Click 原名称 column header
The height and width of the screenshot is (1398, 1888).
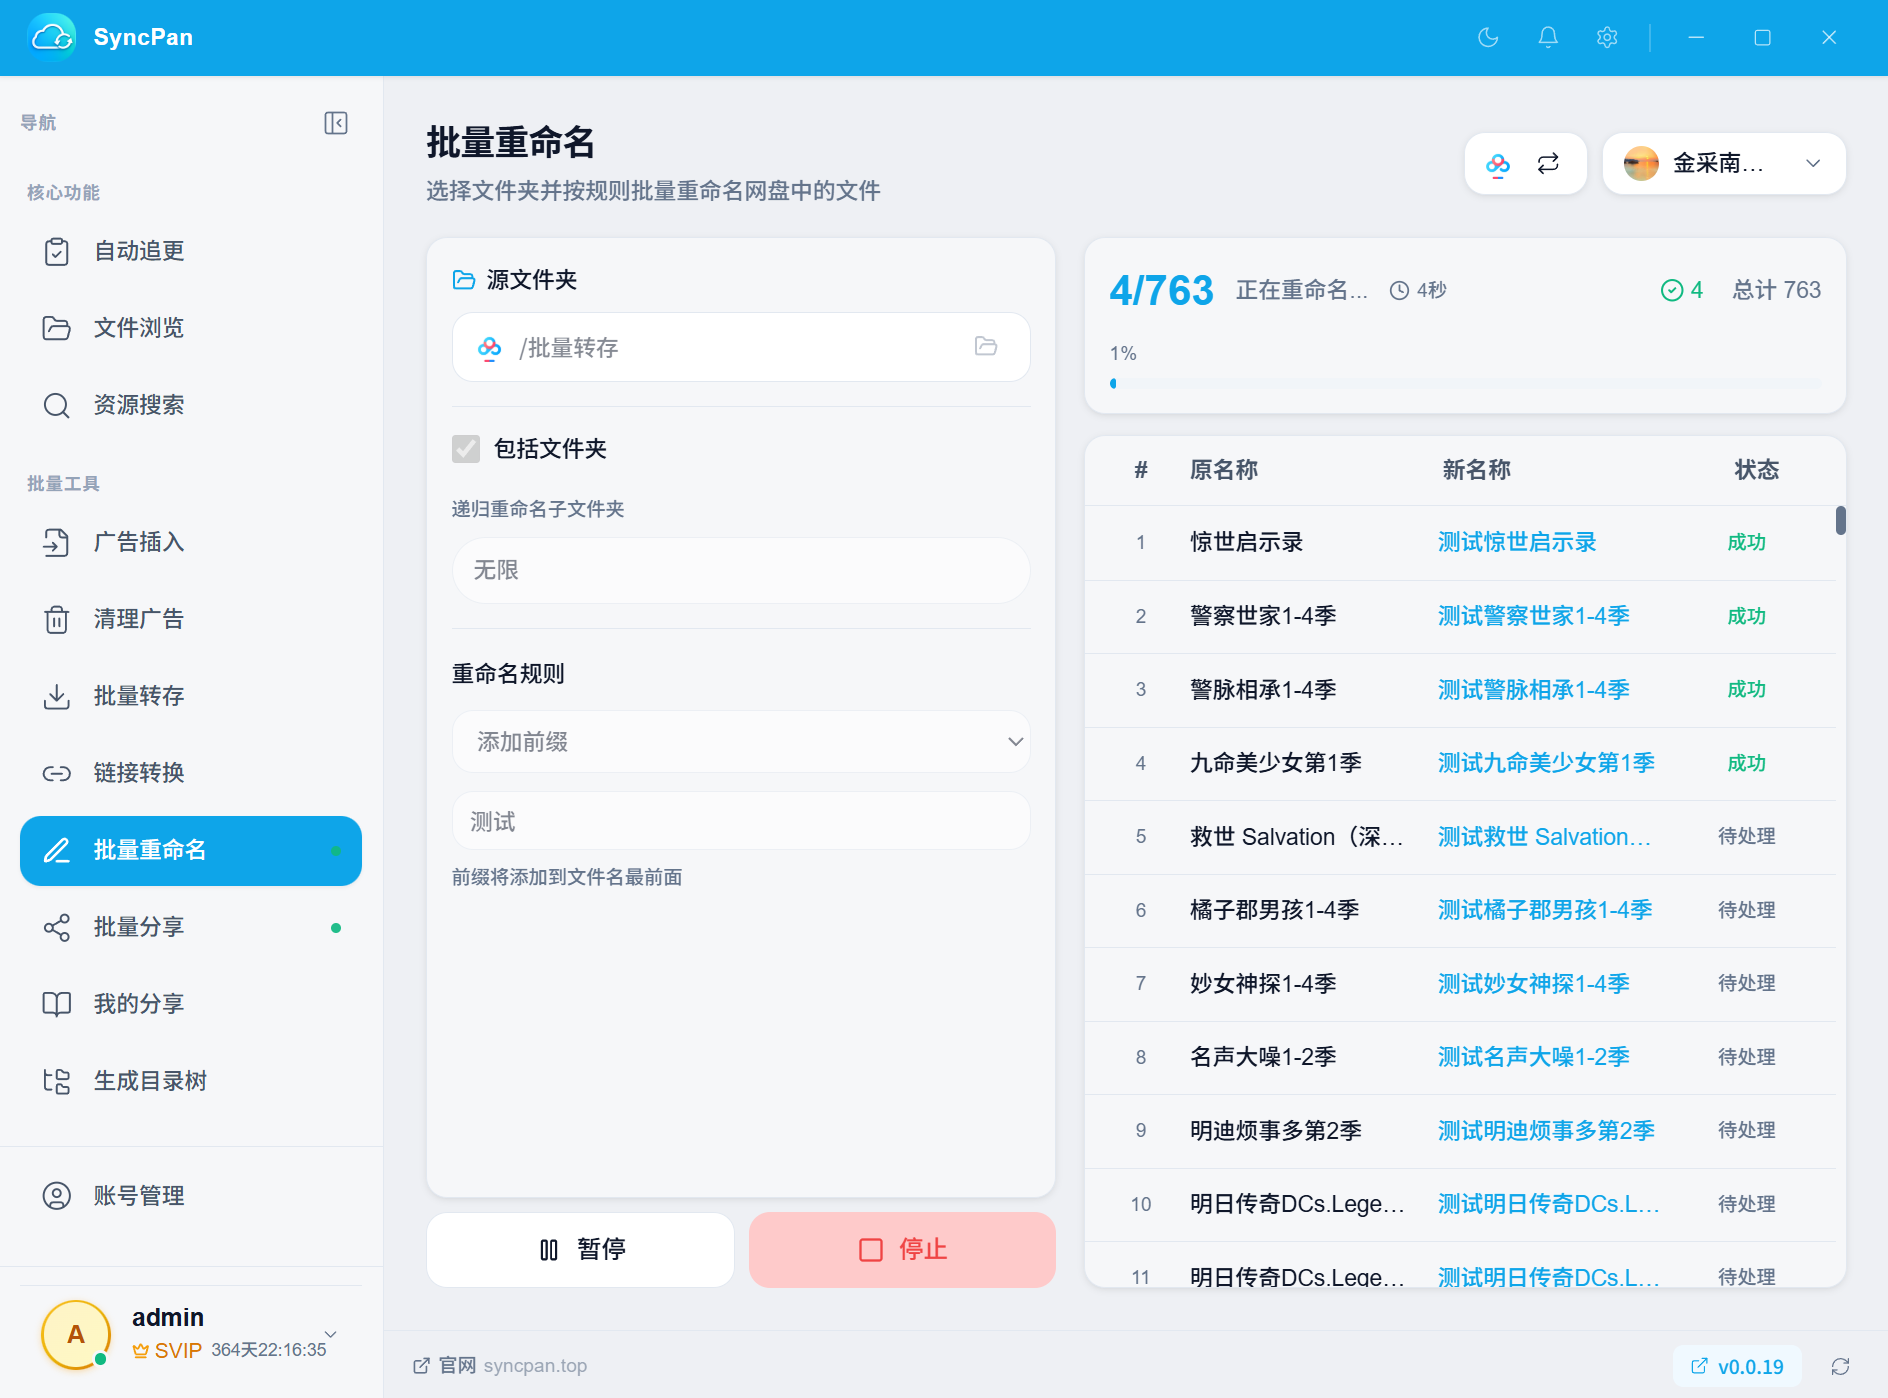tap(1224, 470)
